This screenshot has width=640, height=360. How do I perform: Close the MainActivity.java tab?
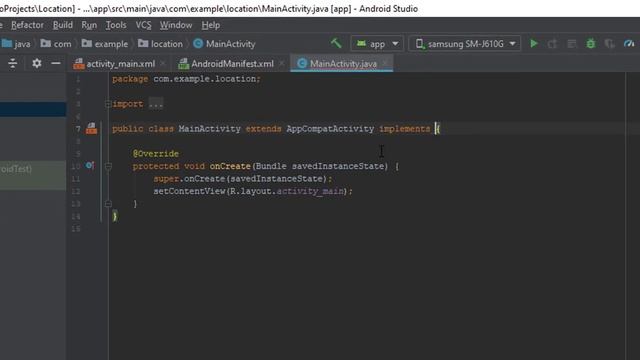pyautogui.click(x=385, y=64)
